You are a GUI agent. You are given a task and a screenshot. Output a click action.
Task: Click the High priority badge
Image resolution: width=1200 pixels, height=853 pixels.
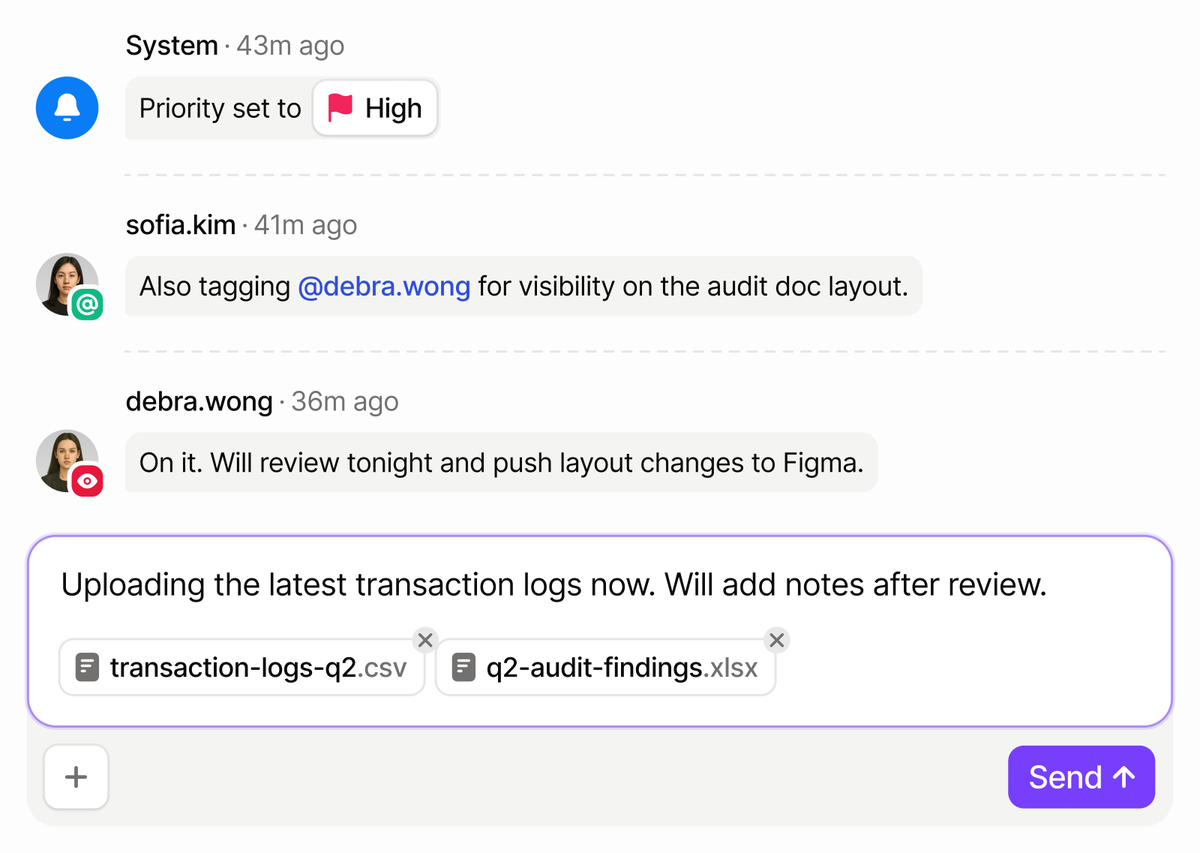point(375,108)
